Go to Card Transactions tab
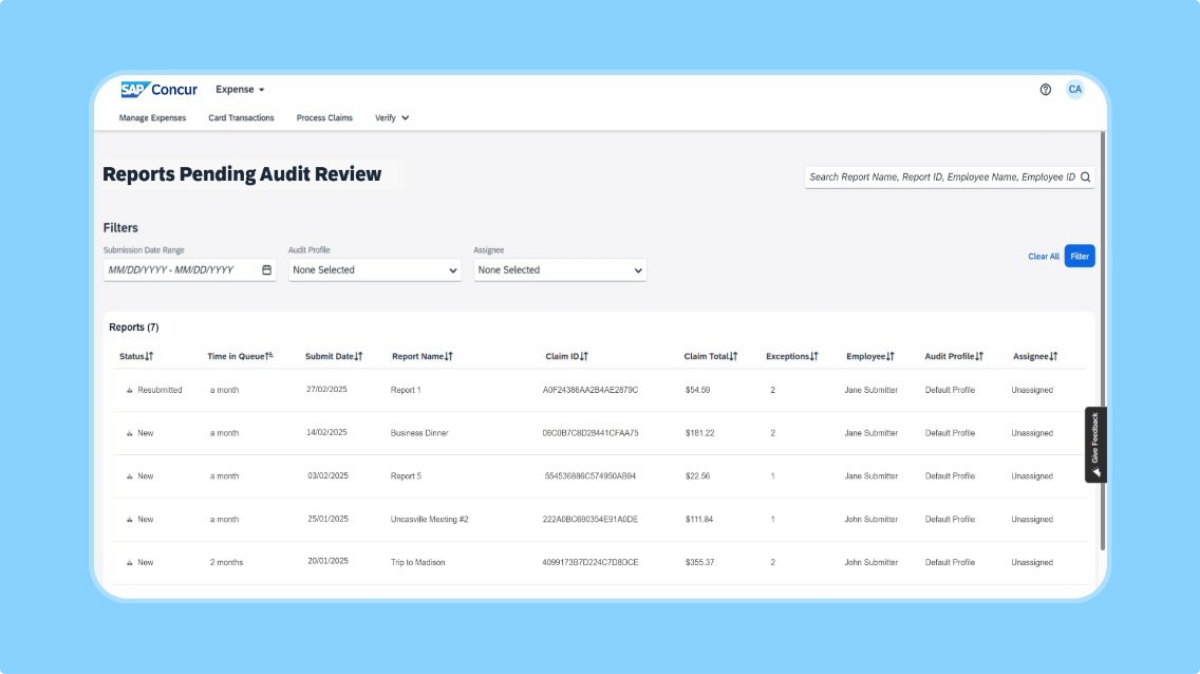Screen dimensions: 1200x674 (x=241, y=118)
